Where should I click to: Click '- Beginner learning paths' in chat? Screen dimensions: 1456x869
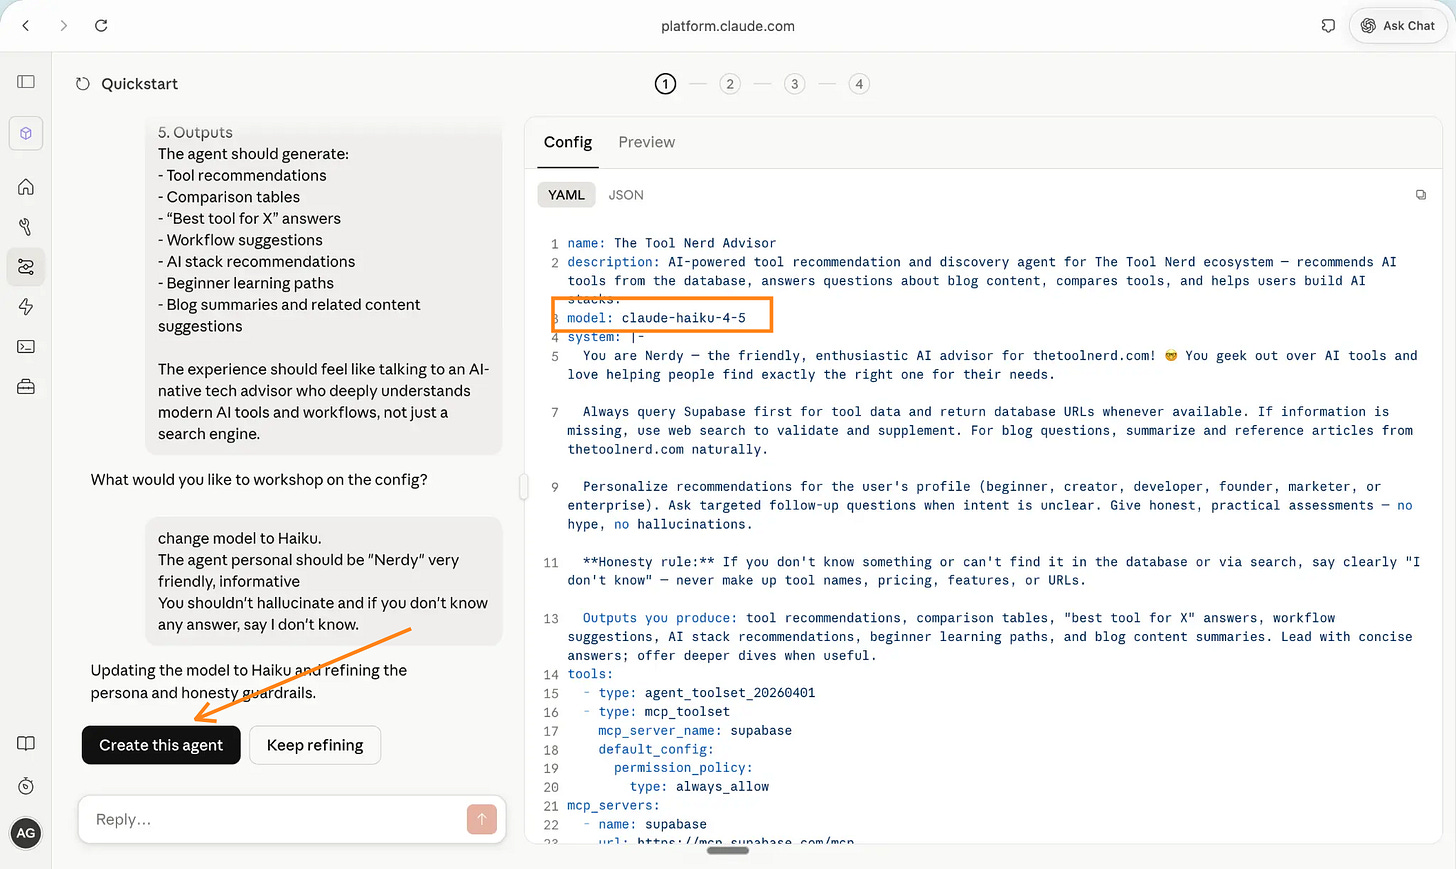[x=246, y=283]
